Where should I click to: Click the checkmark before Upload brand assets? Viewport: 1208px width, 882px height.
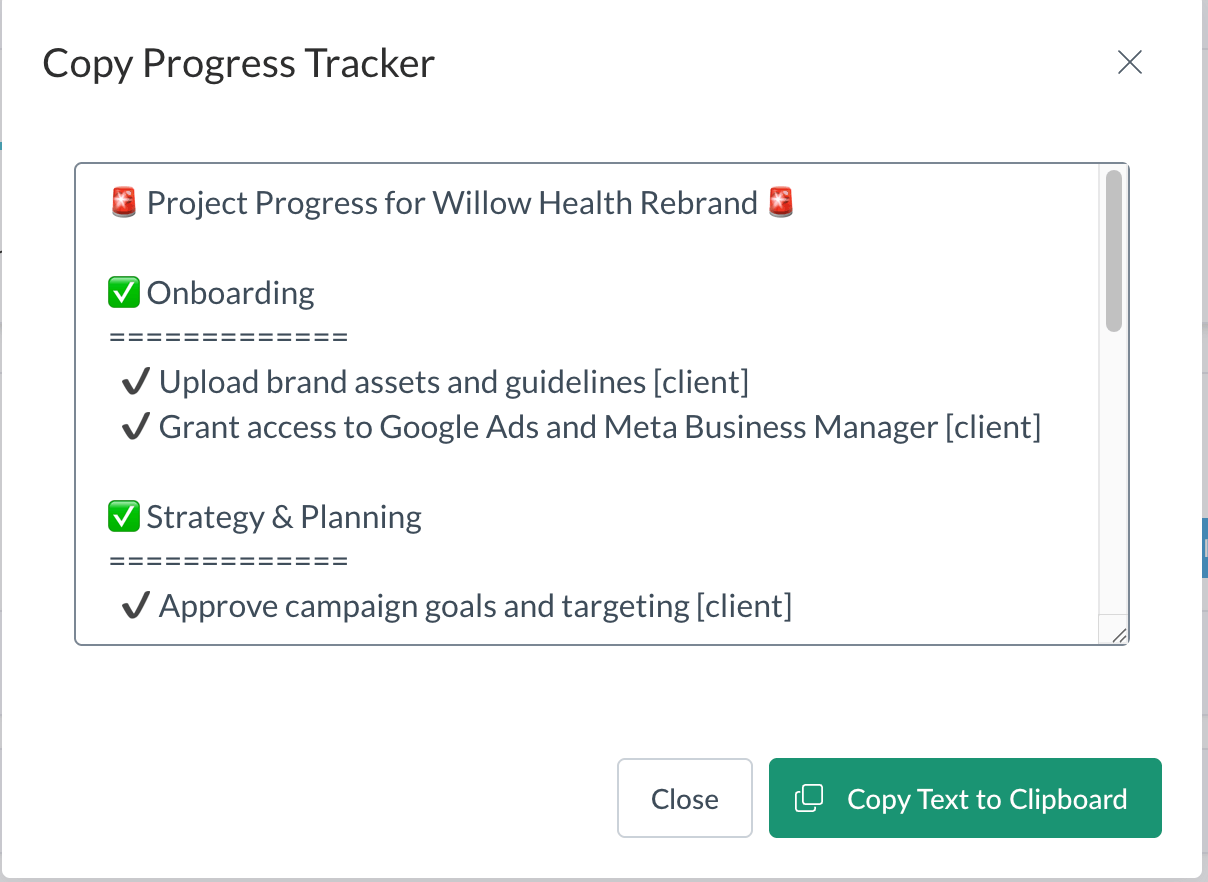click(x=135, y=380)
